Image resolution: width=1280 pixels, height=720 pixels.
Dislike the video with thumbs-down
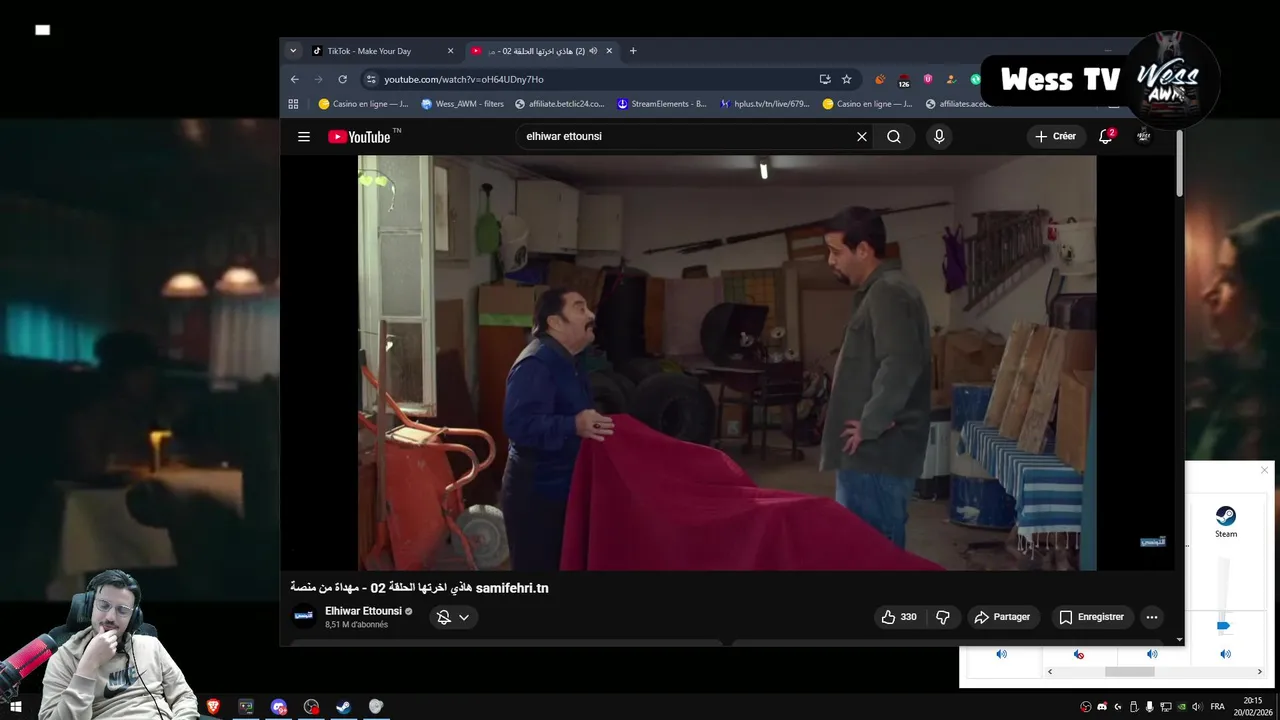tap(943, 617)
